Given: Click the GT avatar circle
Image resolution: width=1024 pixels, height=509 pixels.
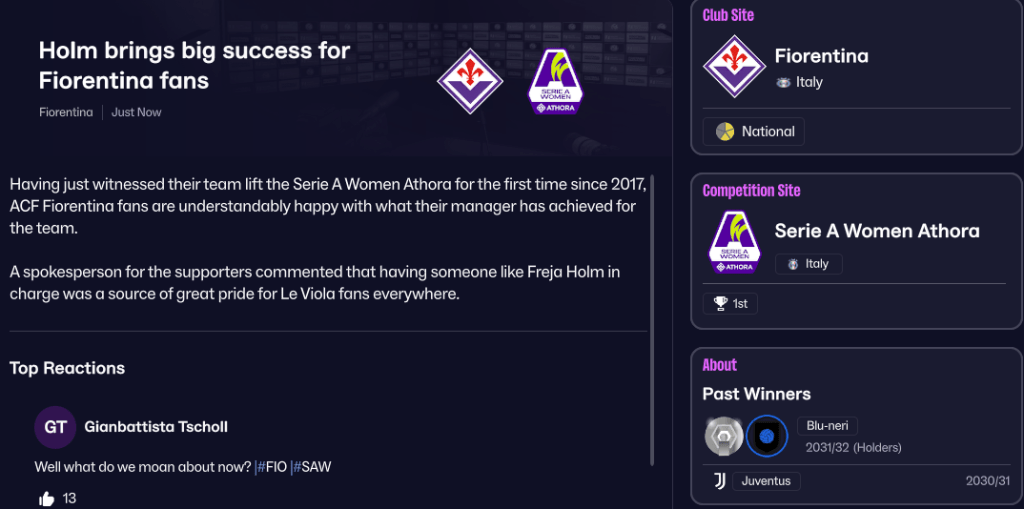Looking at the screenshot, I should [55, 427].
